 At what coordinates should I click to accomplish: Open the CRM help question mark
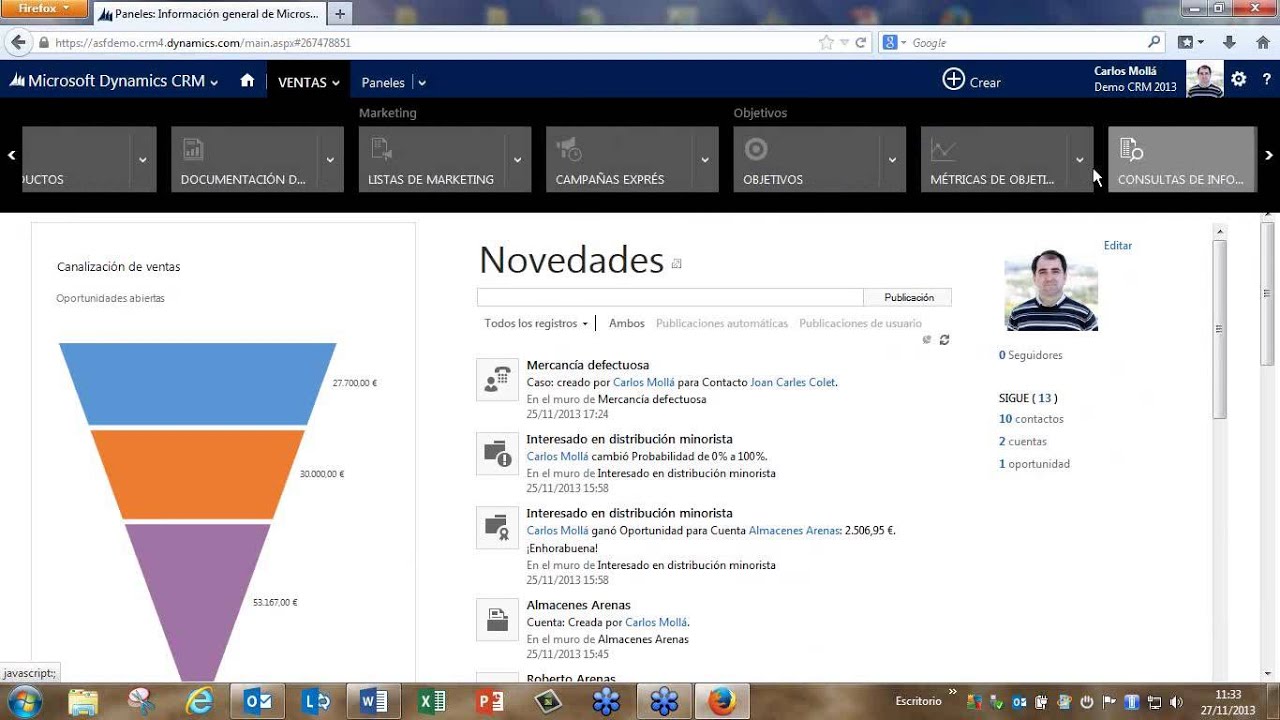pyautogui.click(x=1266, y=79)
